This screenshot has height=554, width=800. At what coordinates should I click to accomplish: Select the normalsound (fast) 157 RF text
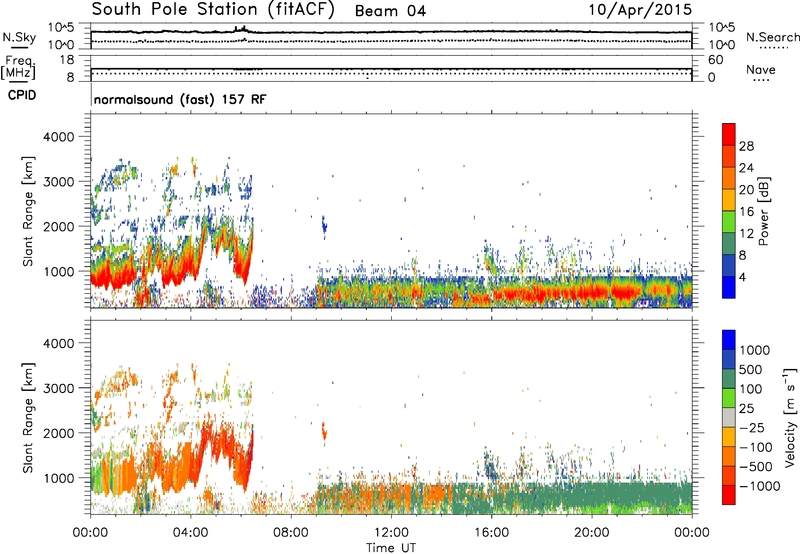[180, 99]
